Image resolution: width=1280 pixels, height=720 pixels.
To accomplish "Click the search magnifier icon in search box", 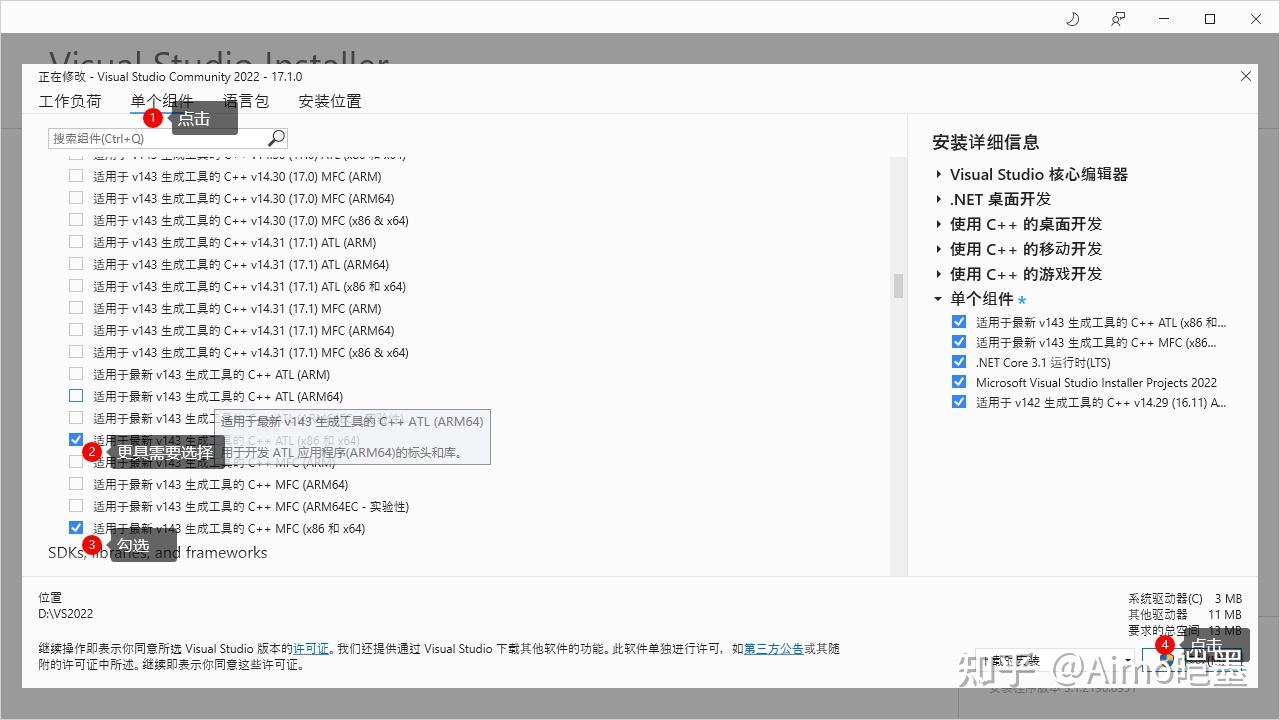I will point(275,137).
